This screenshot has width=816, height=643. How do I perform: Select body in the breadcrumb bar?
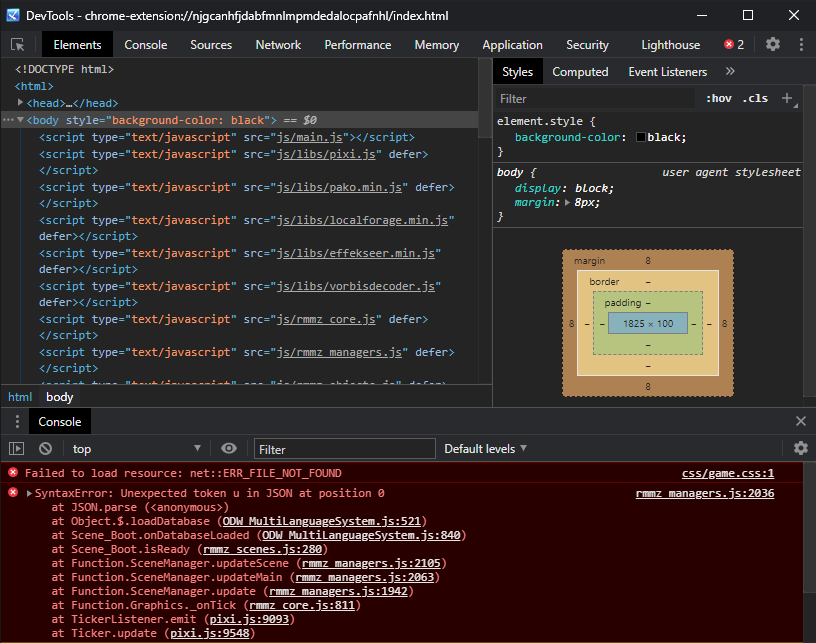(x=59, y=397)
